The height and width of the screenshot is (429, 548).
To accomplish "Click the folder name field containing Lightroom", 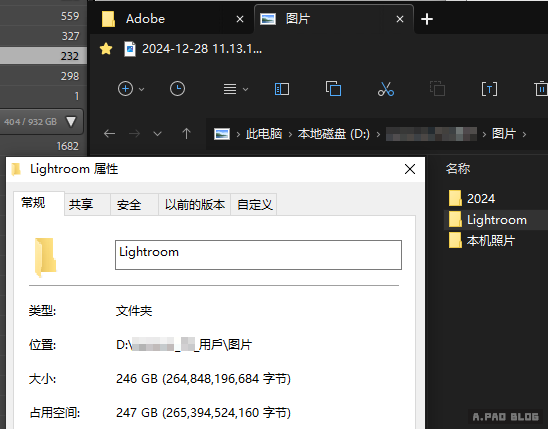I will [258, 255].
